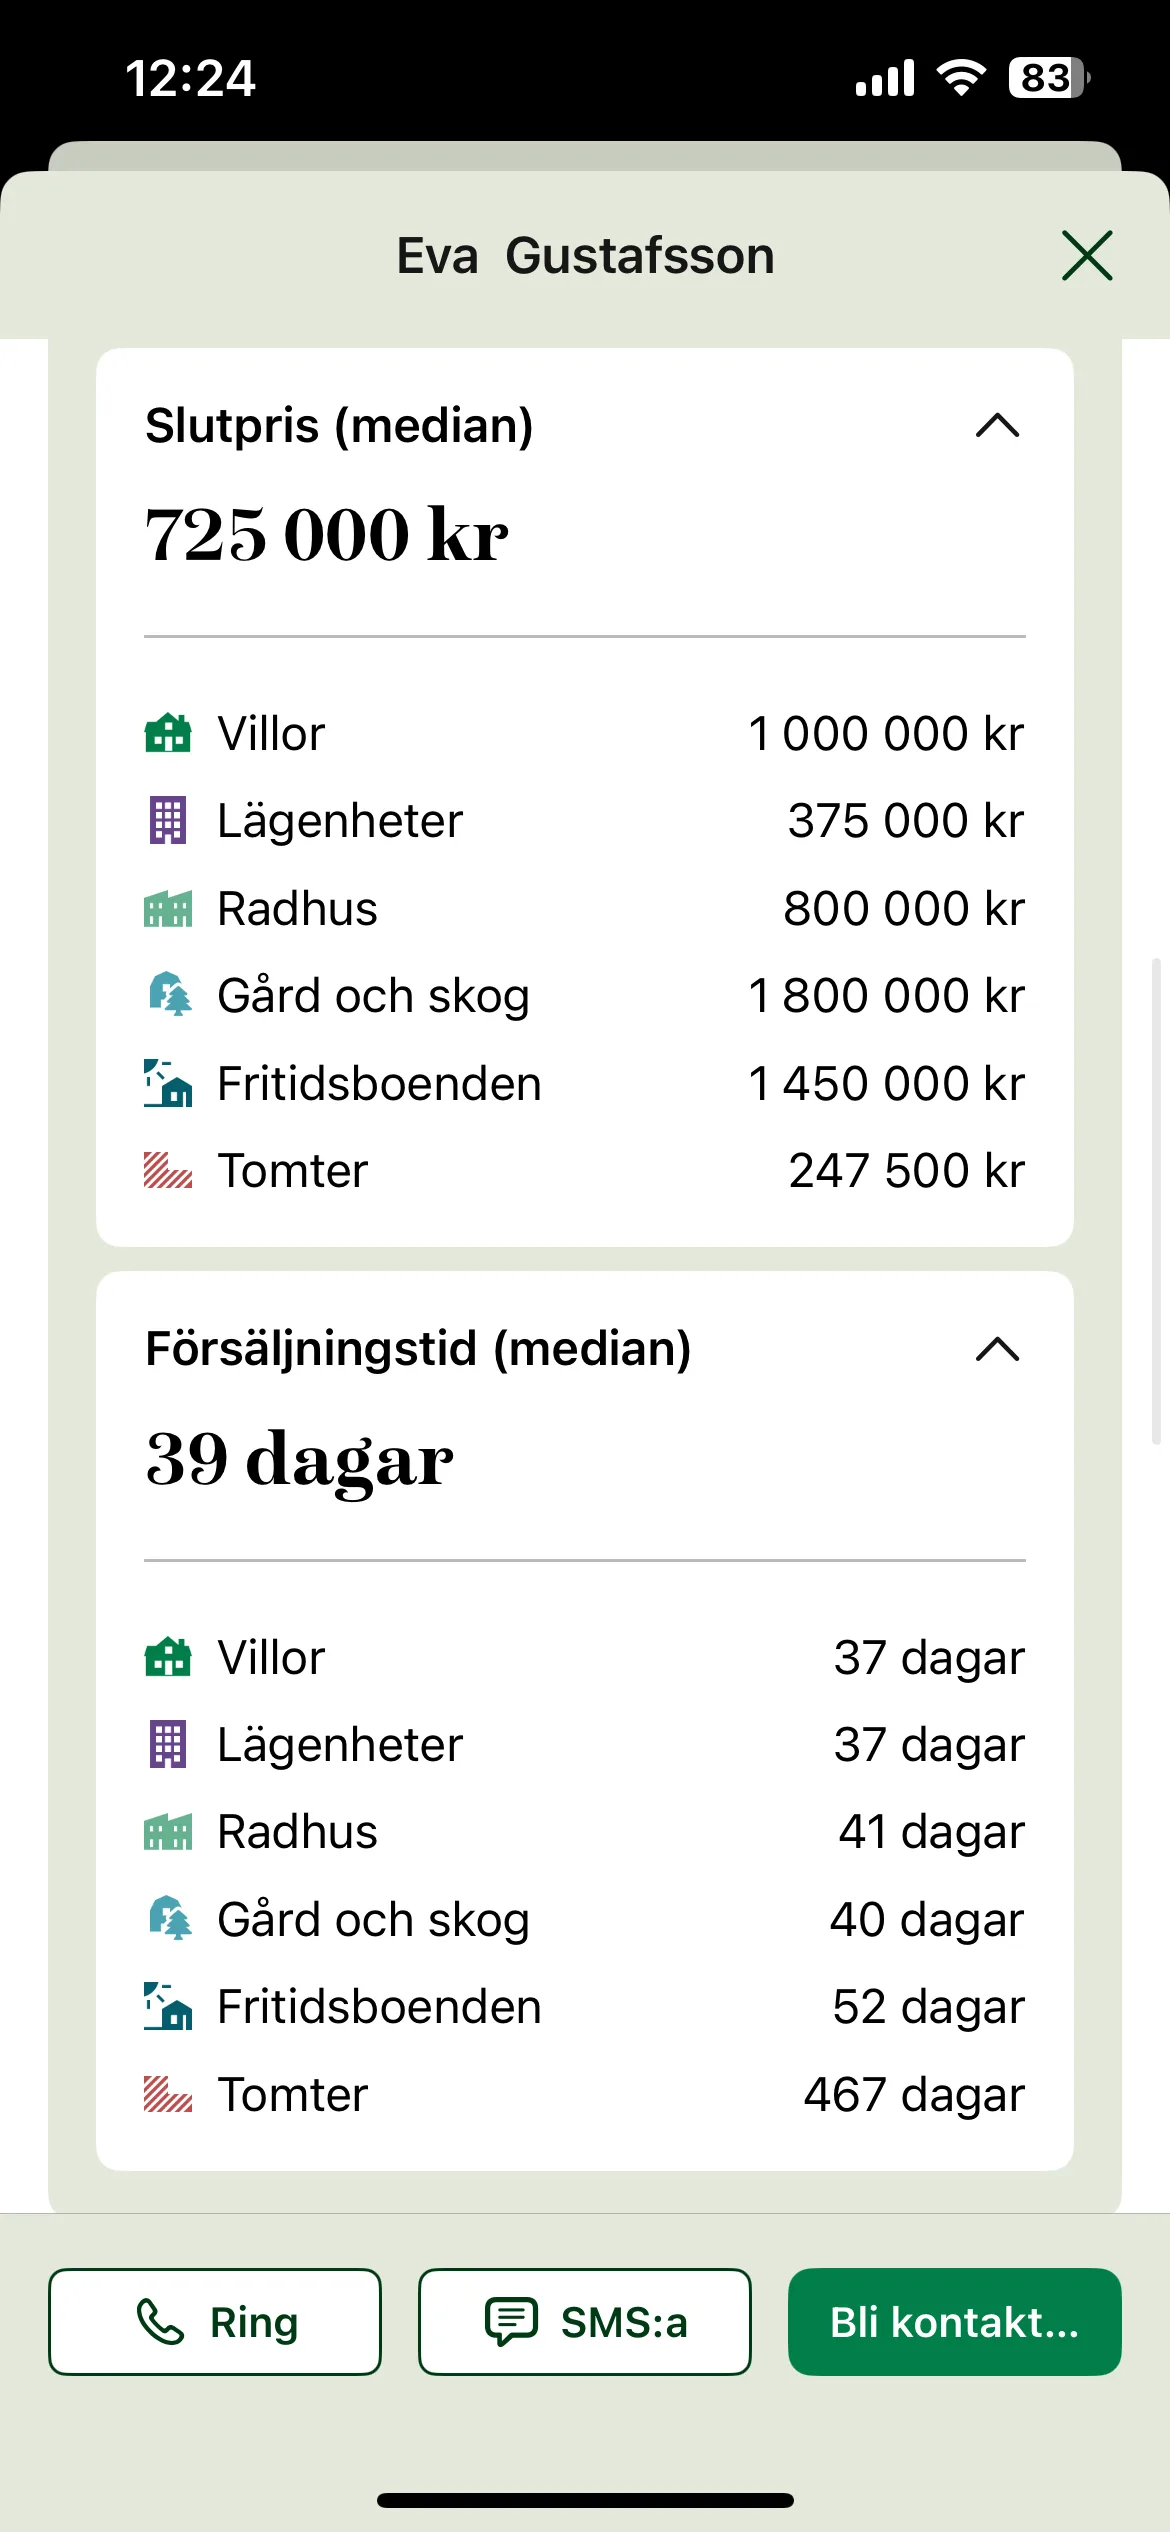This screenshot has height=2532, width=1170.
Task: Select the Lägenheter 37 dagar row
Action: coord(585,1745)
